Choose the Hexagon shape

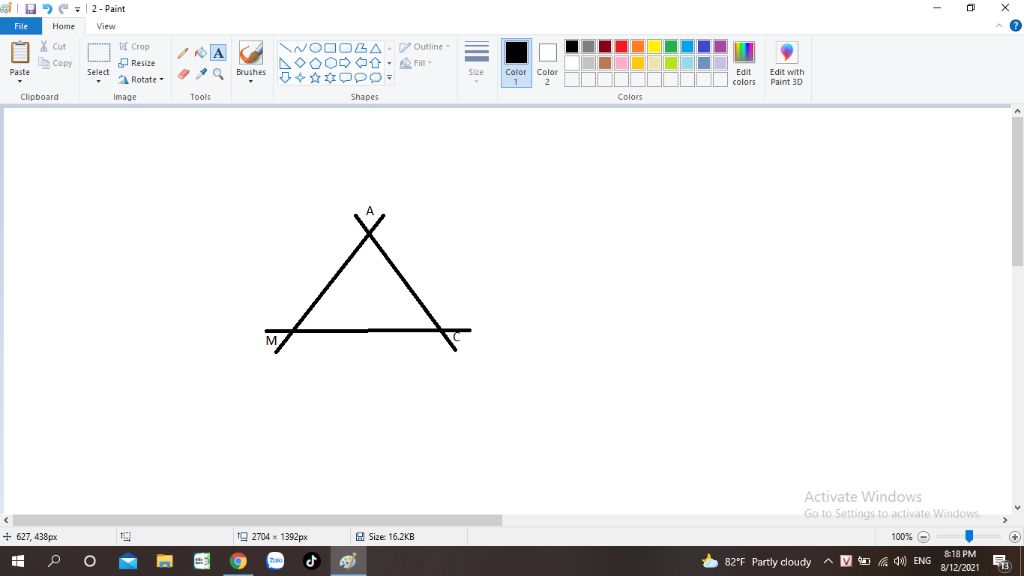coord(330,63)
